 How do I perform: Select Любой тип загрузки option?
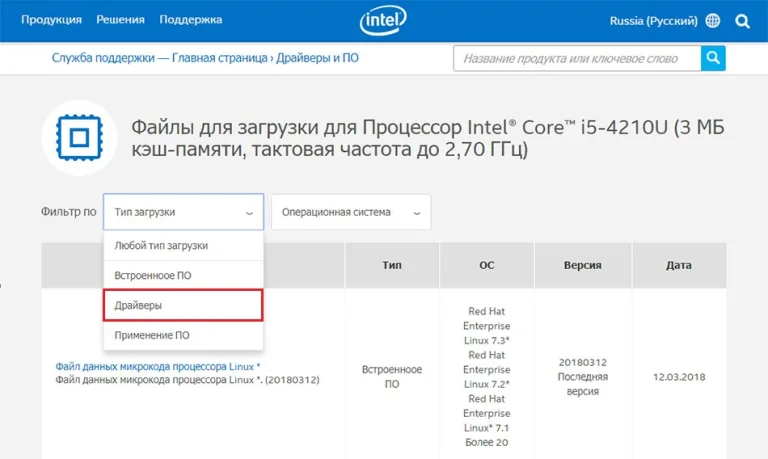point(183,245)
